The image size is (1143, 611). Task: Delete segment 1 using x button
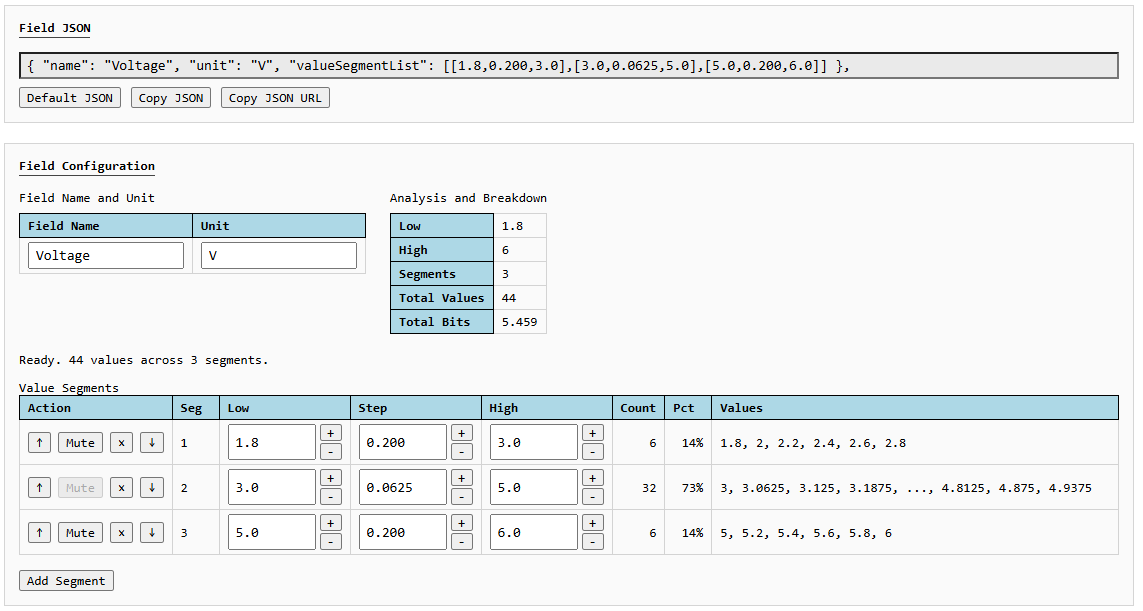121,443
